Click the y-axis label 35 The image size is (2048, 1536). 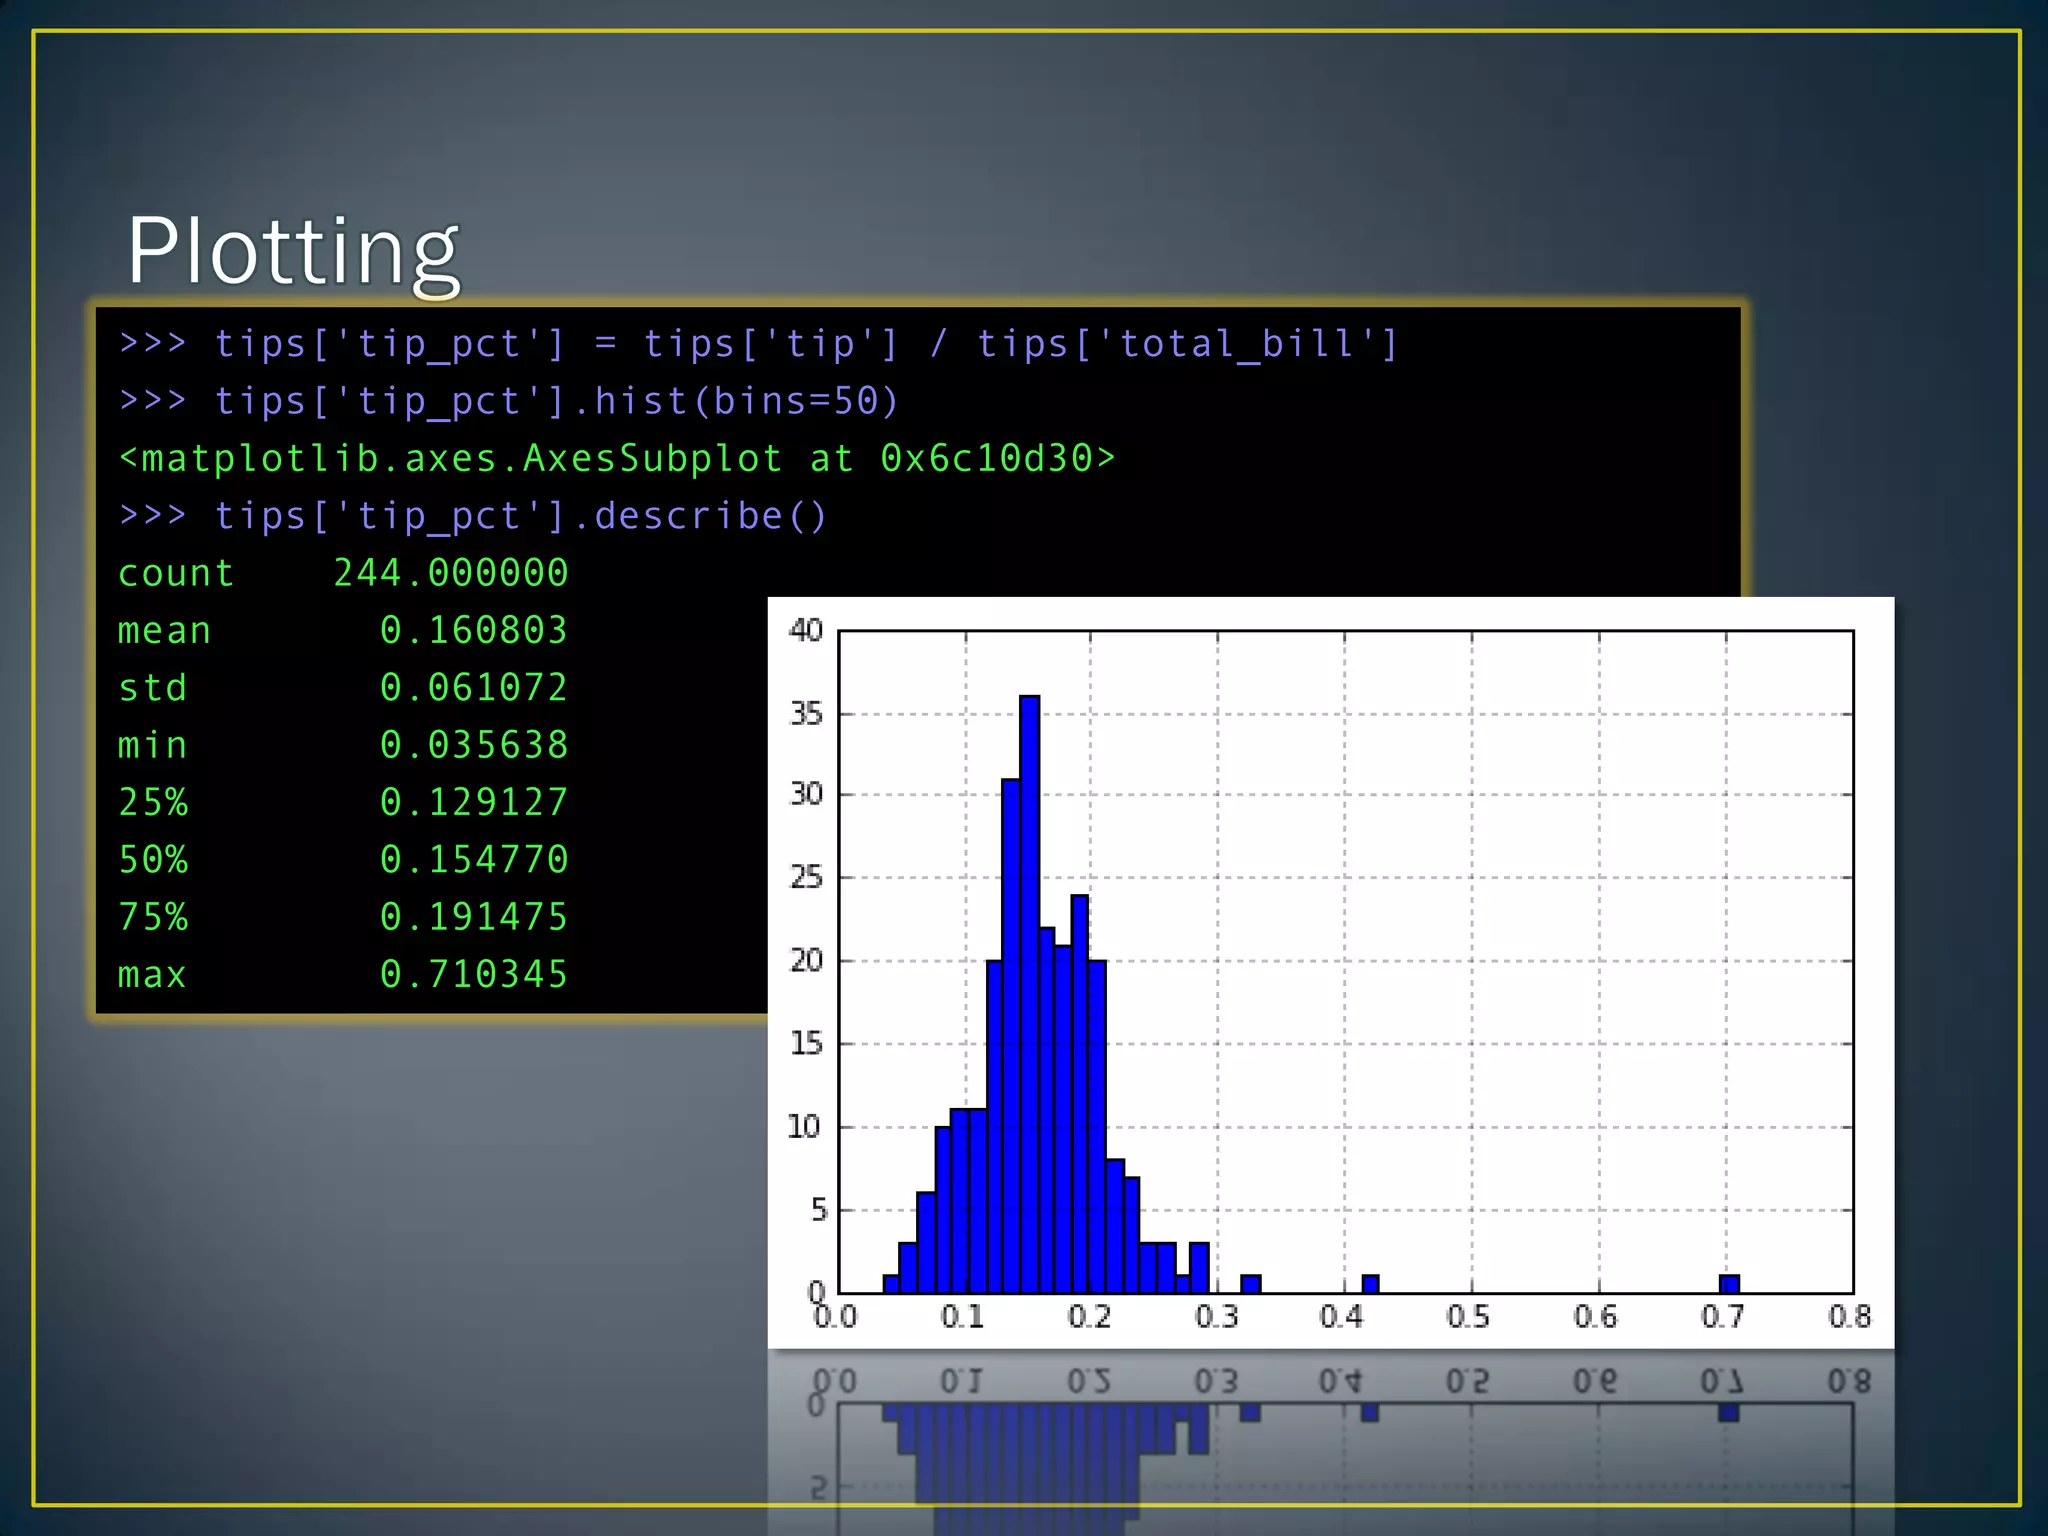(806, 713)
